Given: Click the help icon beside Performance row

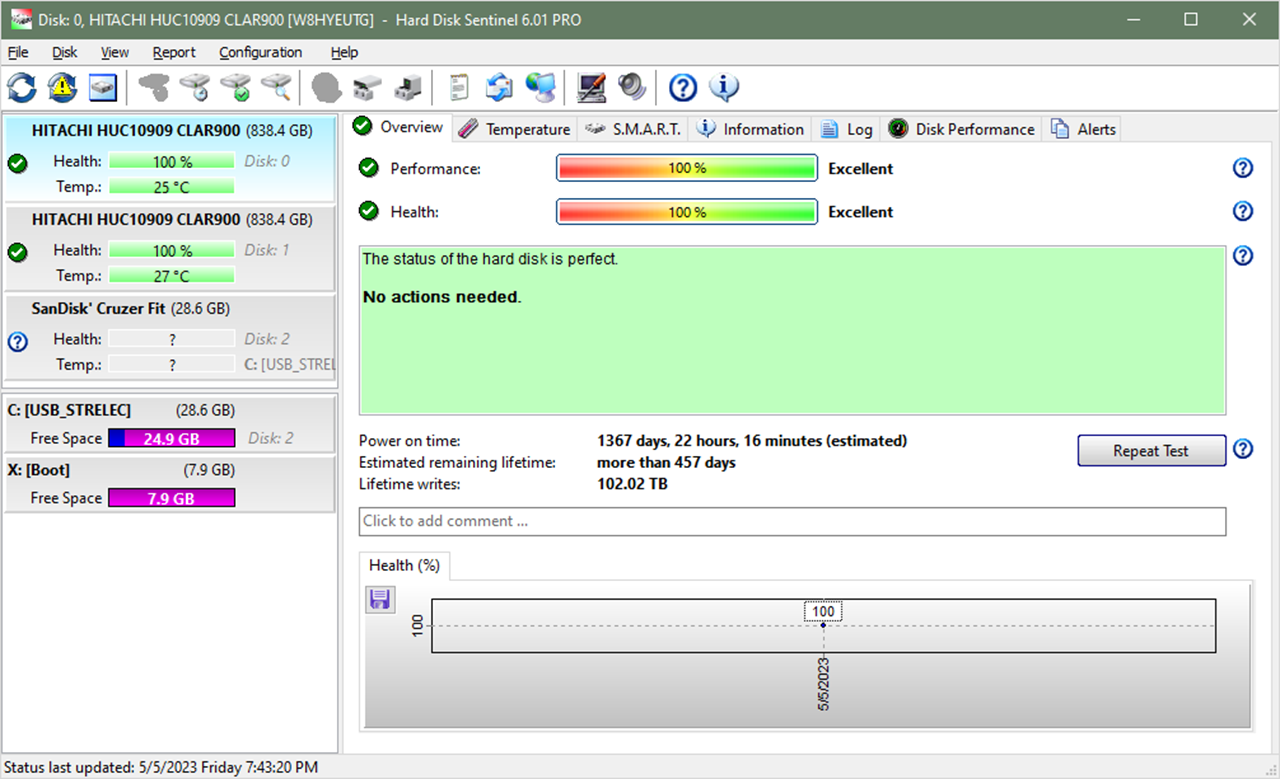Looking at the screenshot, I should (x=1242, y=168).
